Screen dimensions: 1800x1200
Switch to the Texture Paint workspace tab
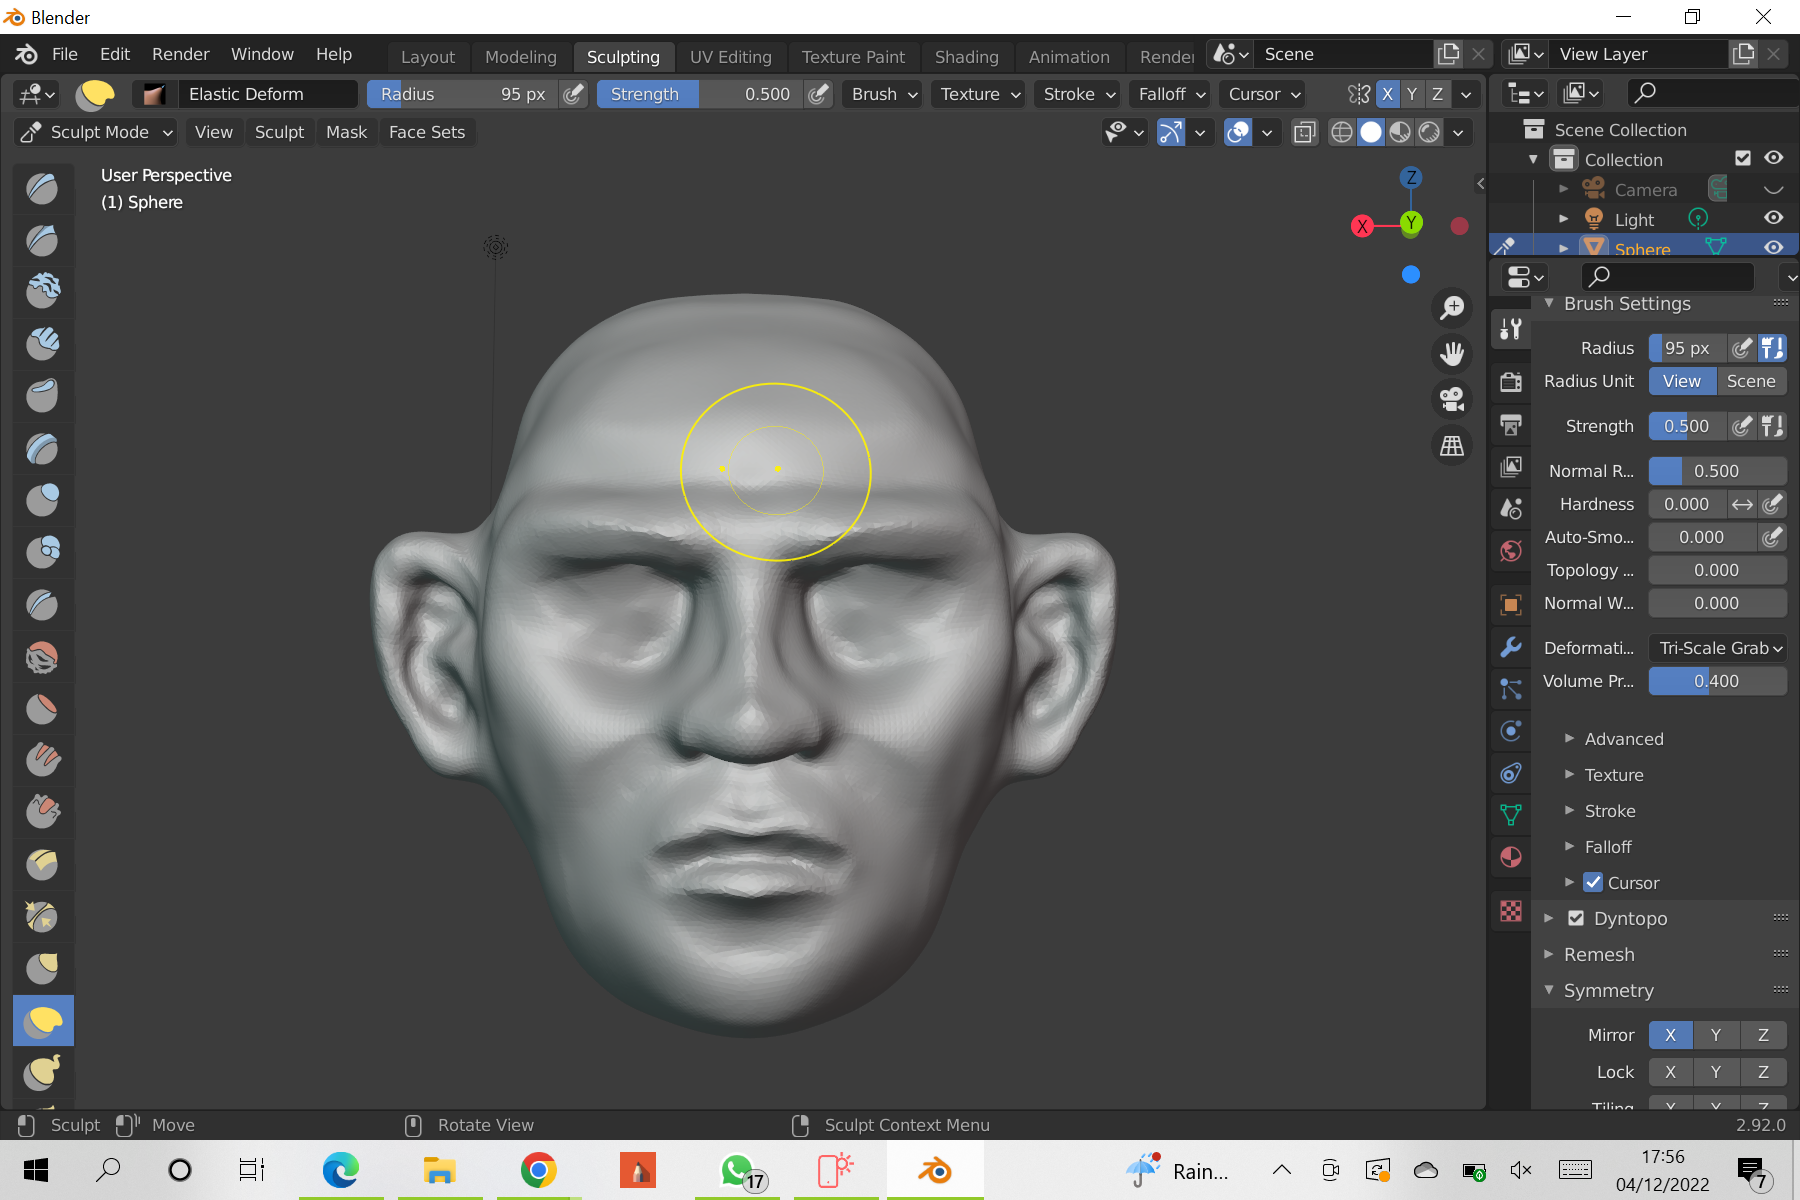pyautogui.click(x=852, y=57)
